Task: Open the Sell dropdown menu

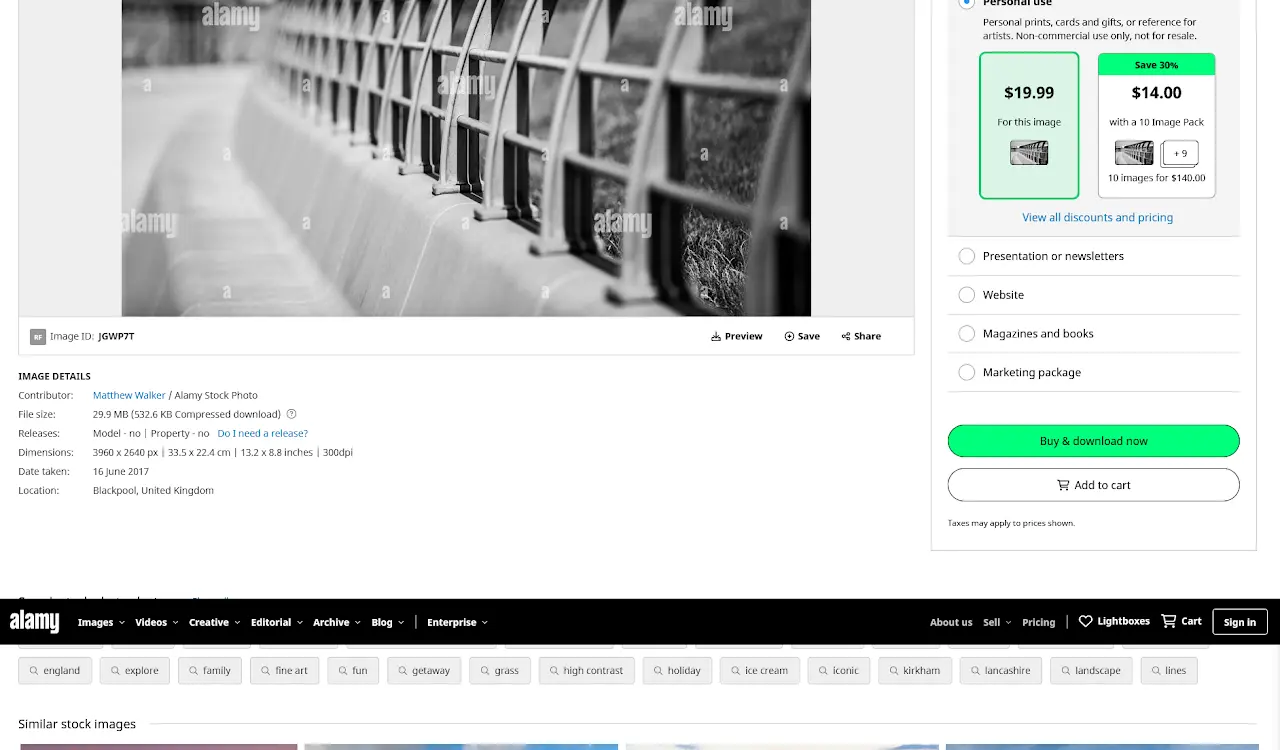Action: tap(996, 622)
